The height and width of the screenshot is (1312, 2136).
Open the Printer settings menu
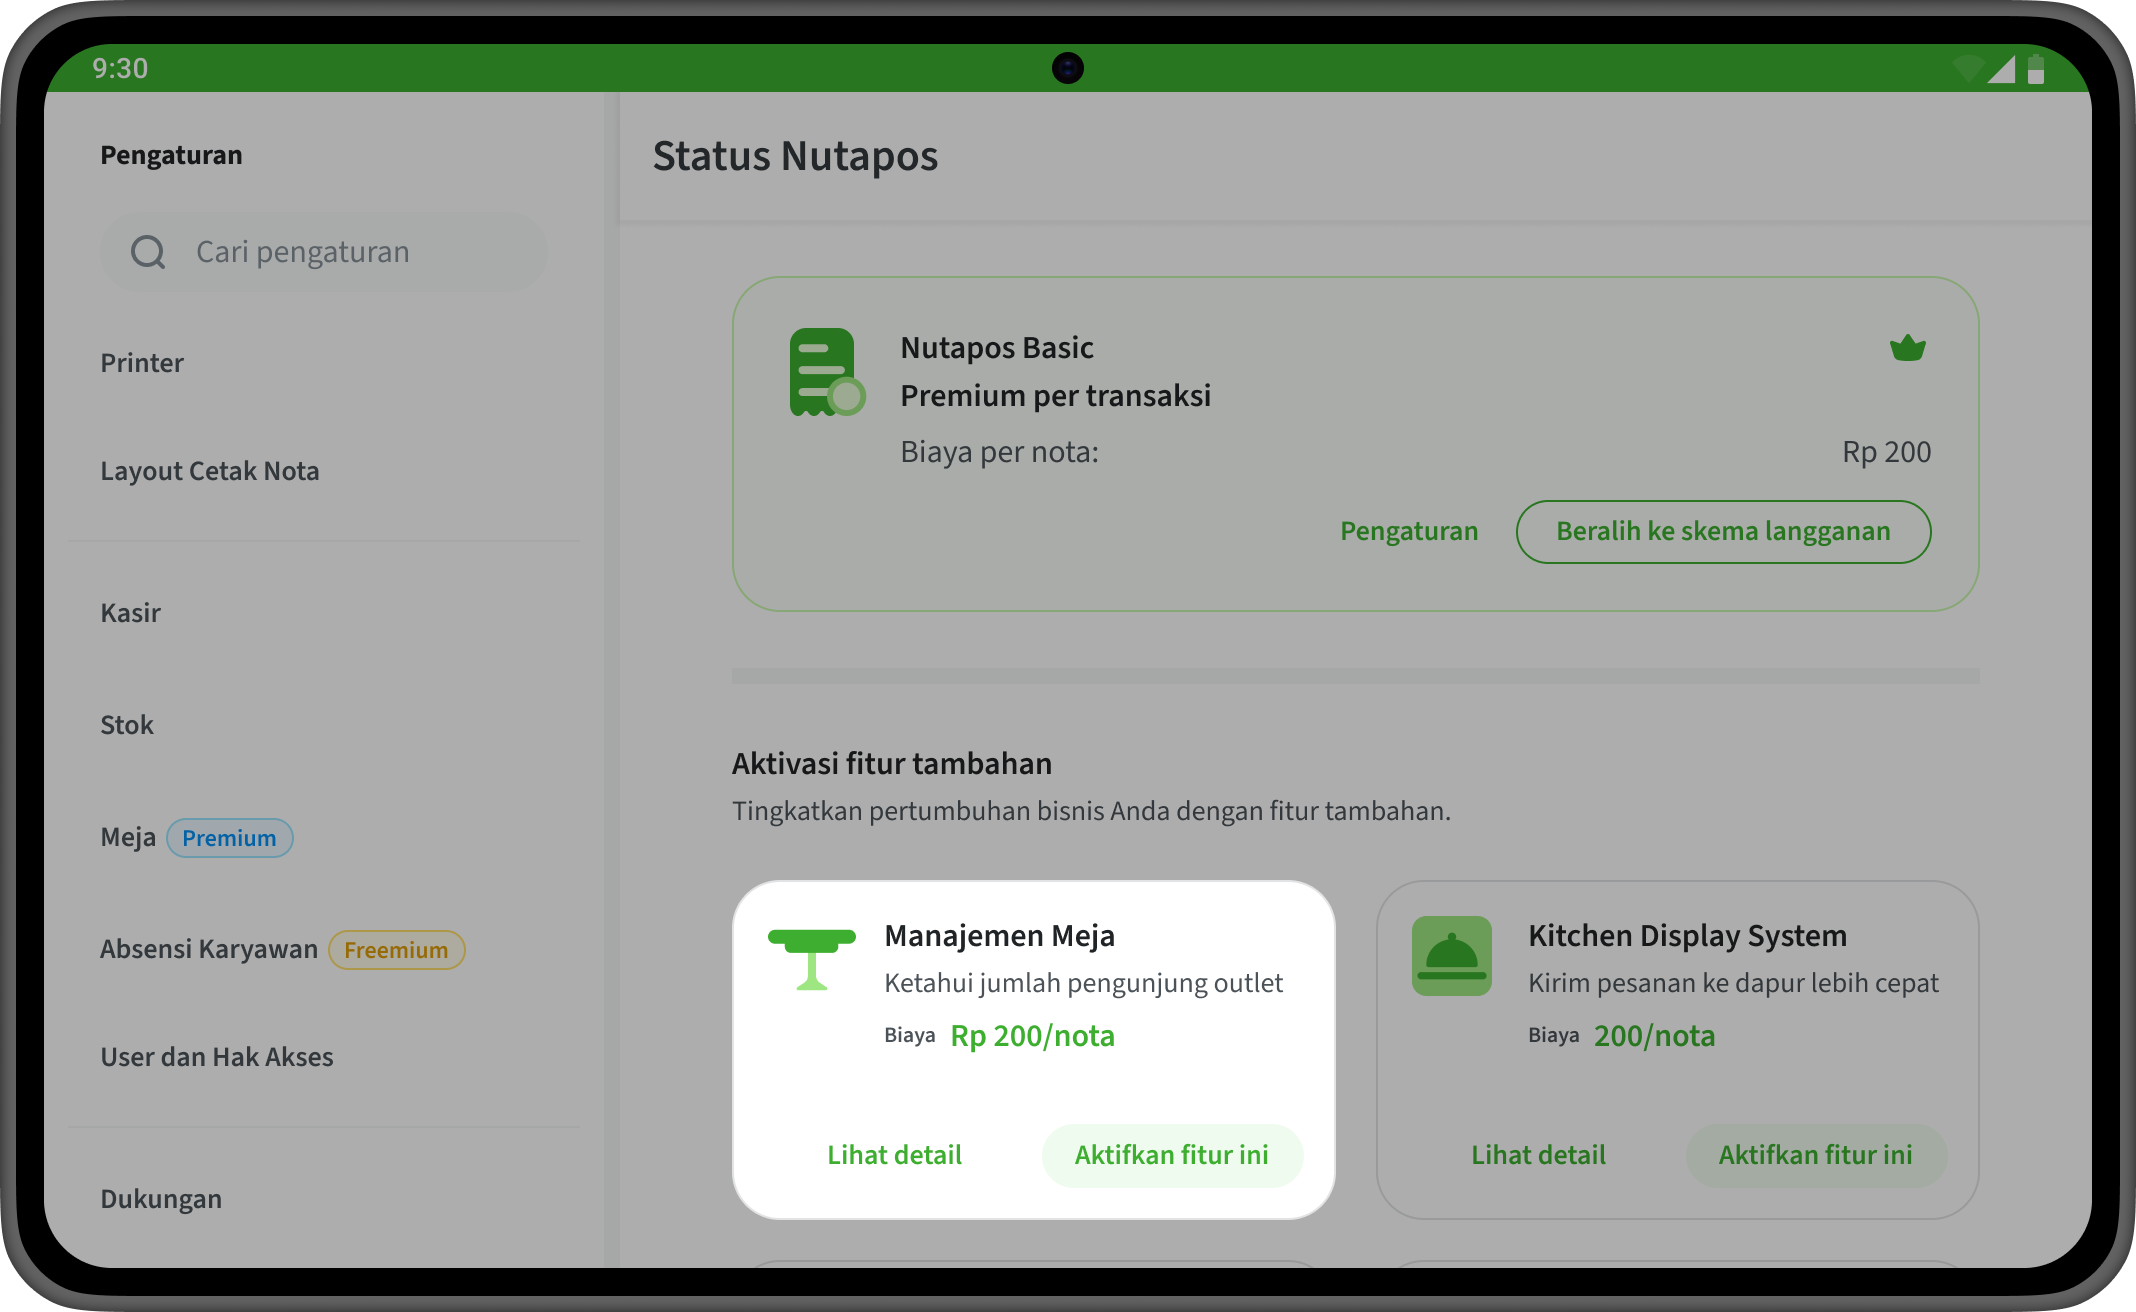point(142,363)
